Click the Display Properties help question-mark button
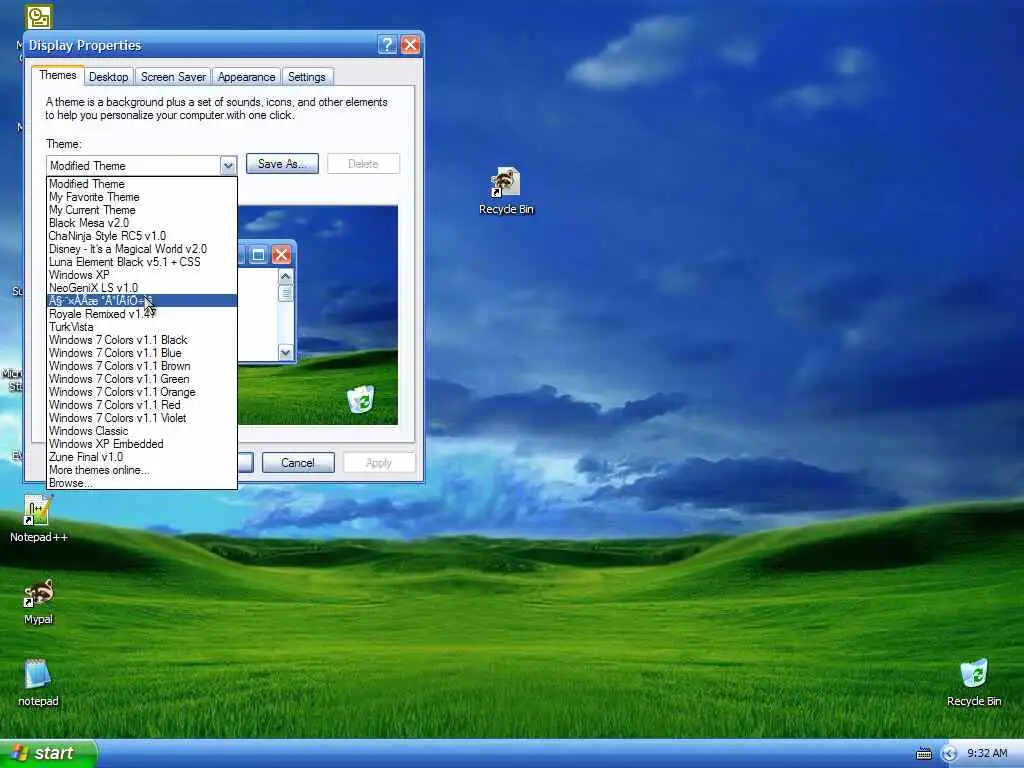The width and height of the screenshot is (1024, 768). tap(387, 44)
